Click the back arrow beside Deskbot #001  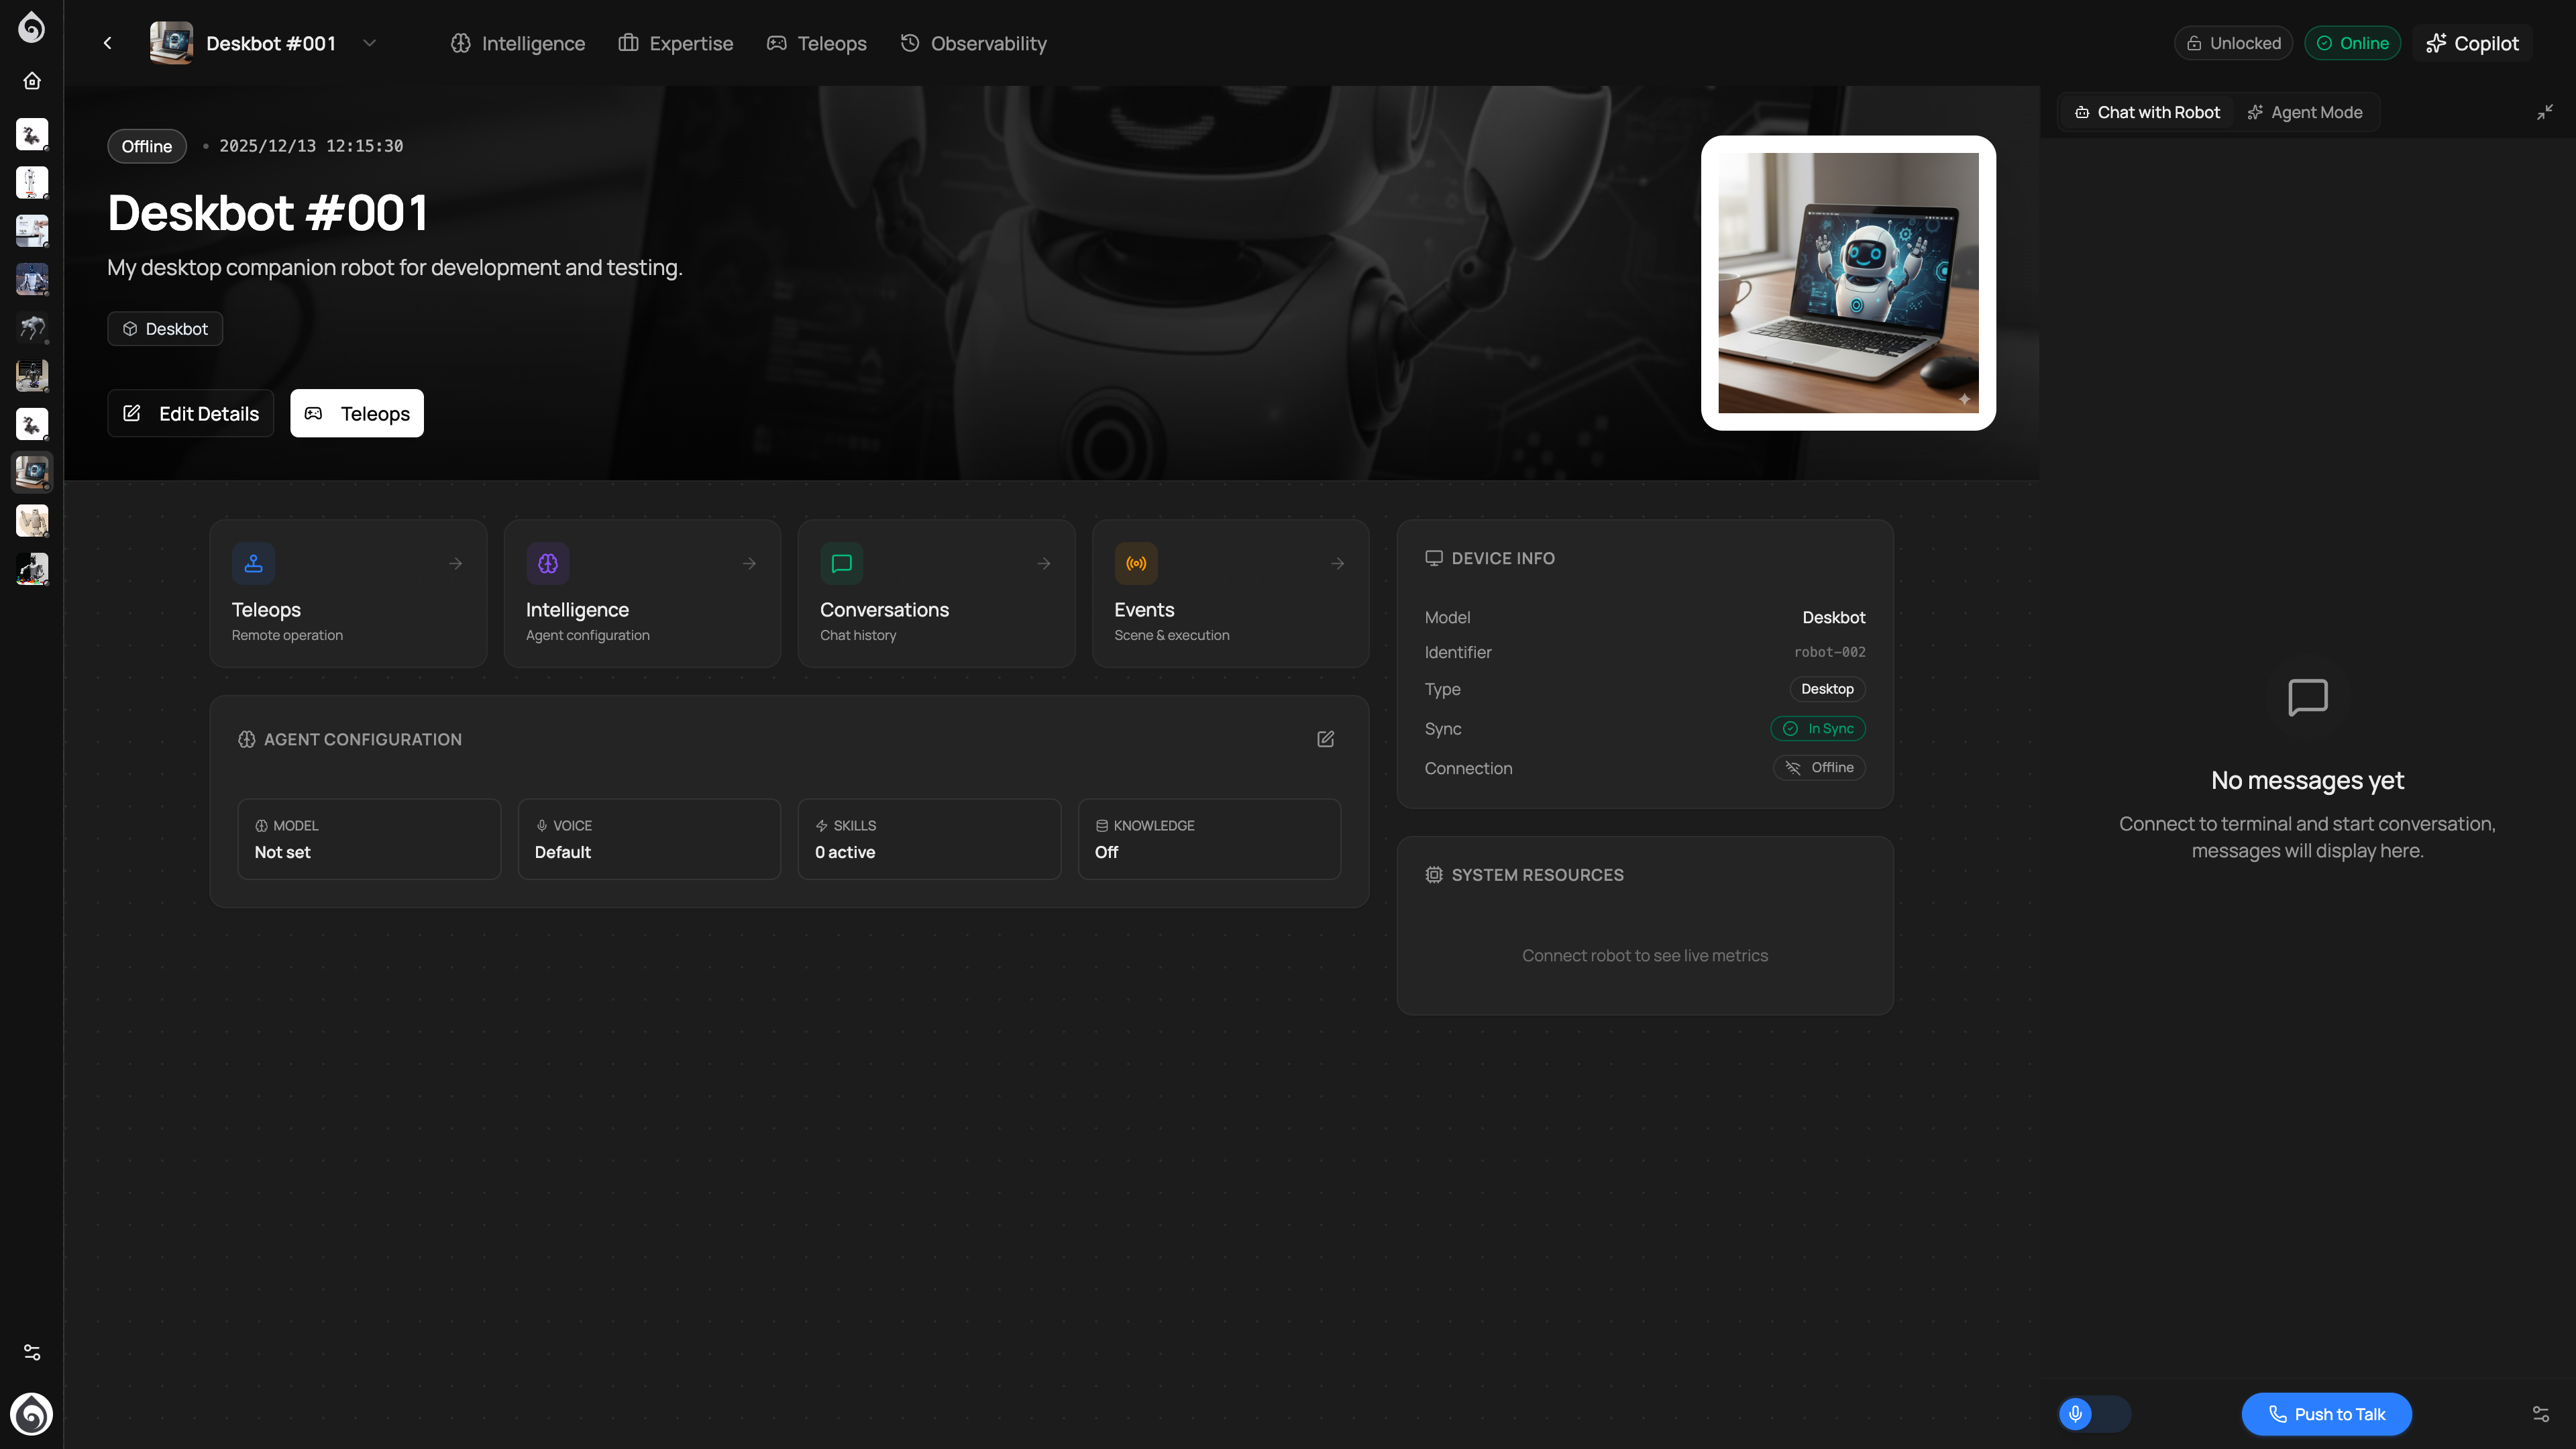pyautogui.click(x=108, y=43)
